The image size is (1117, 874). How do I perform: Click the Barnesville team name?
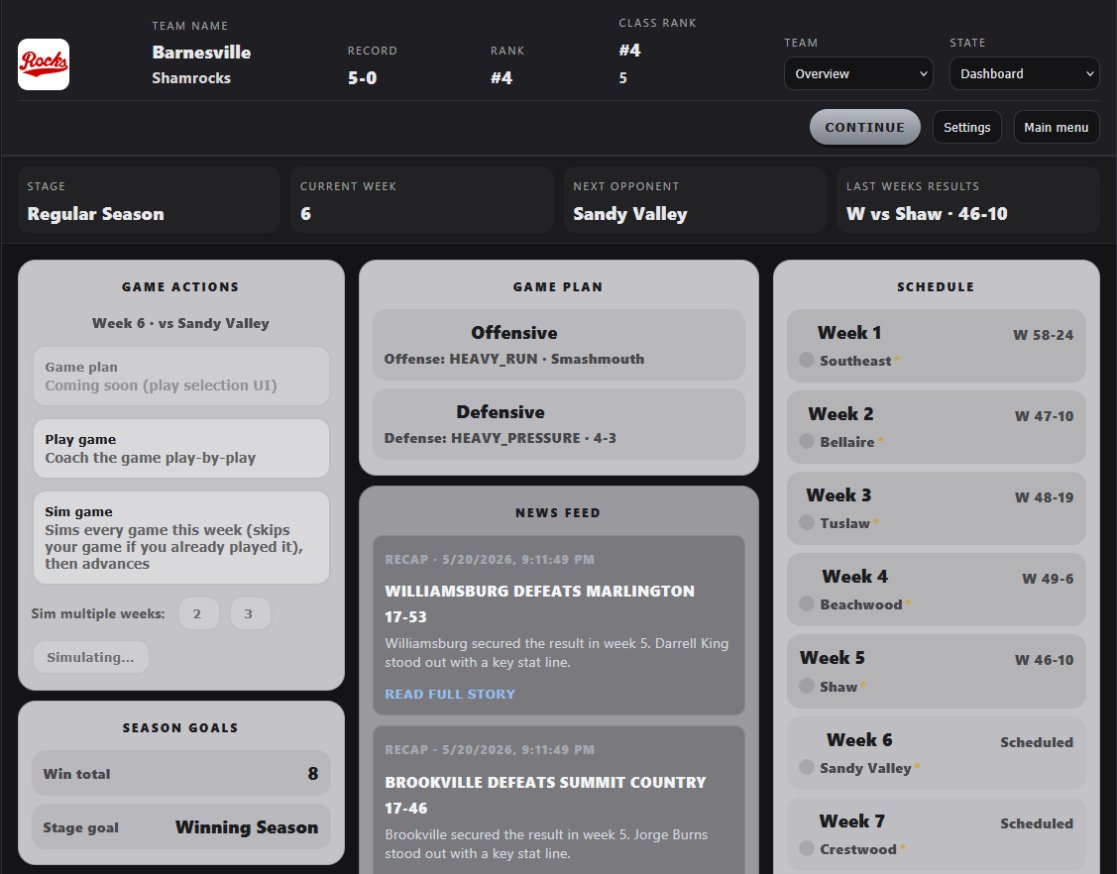coord(201,52)
